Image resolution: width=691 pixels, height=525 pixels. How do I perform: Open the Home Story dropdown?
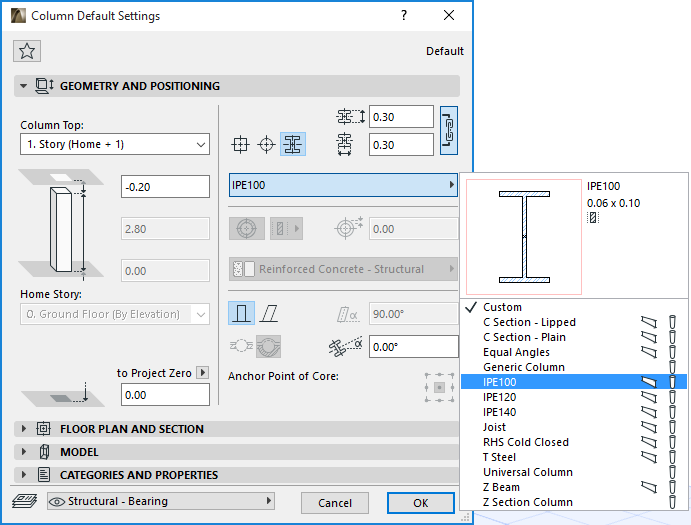click(115, 314)
